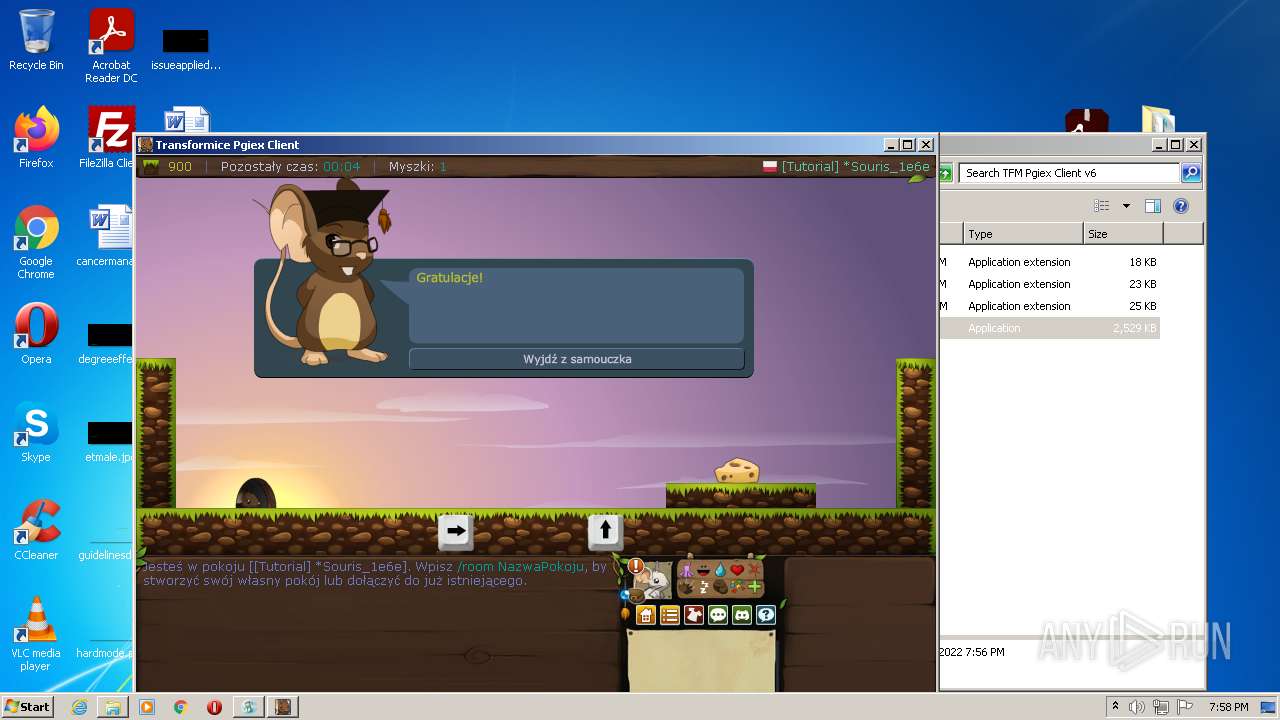Click the 'Gratulacje!' message text
1280x720 pixels.
[x=449, y=277]
